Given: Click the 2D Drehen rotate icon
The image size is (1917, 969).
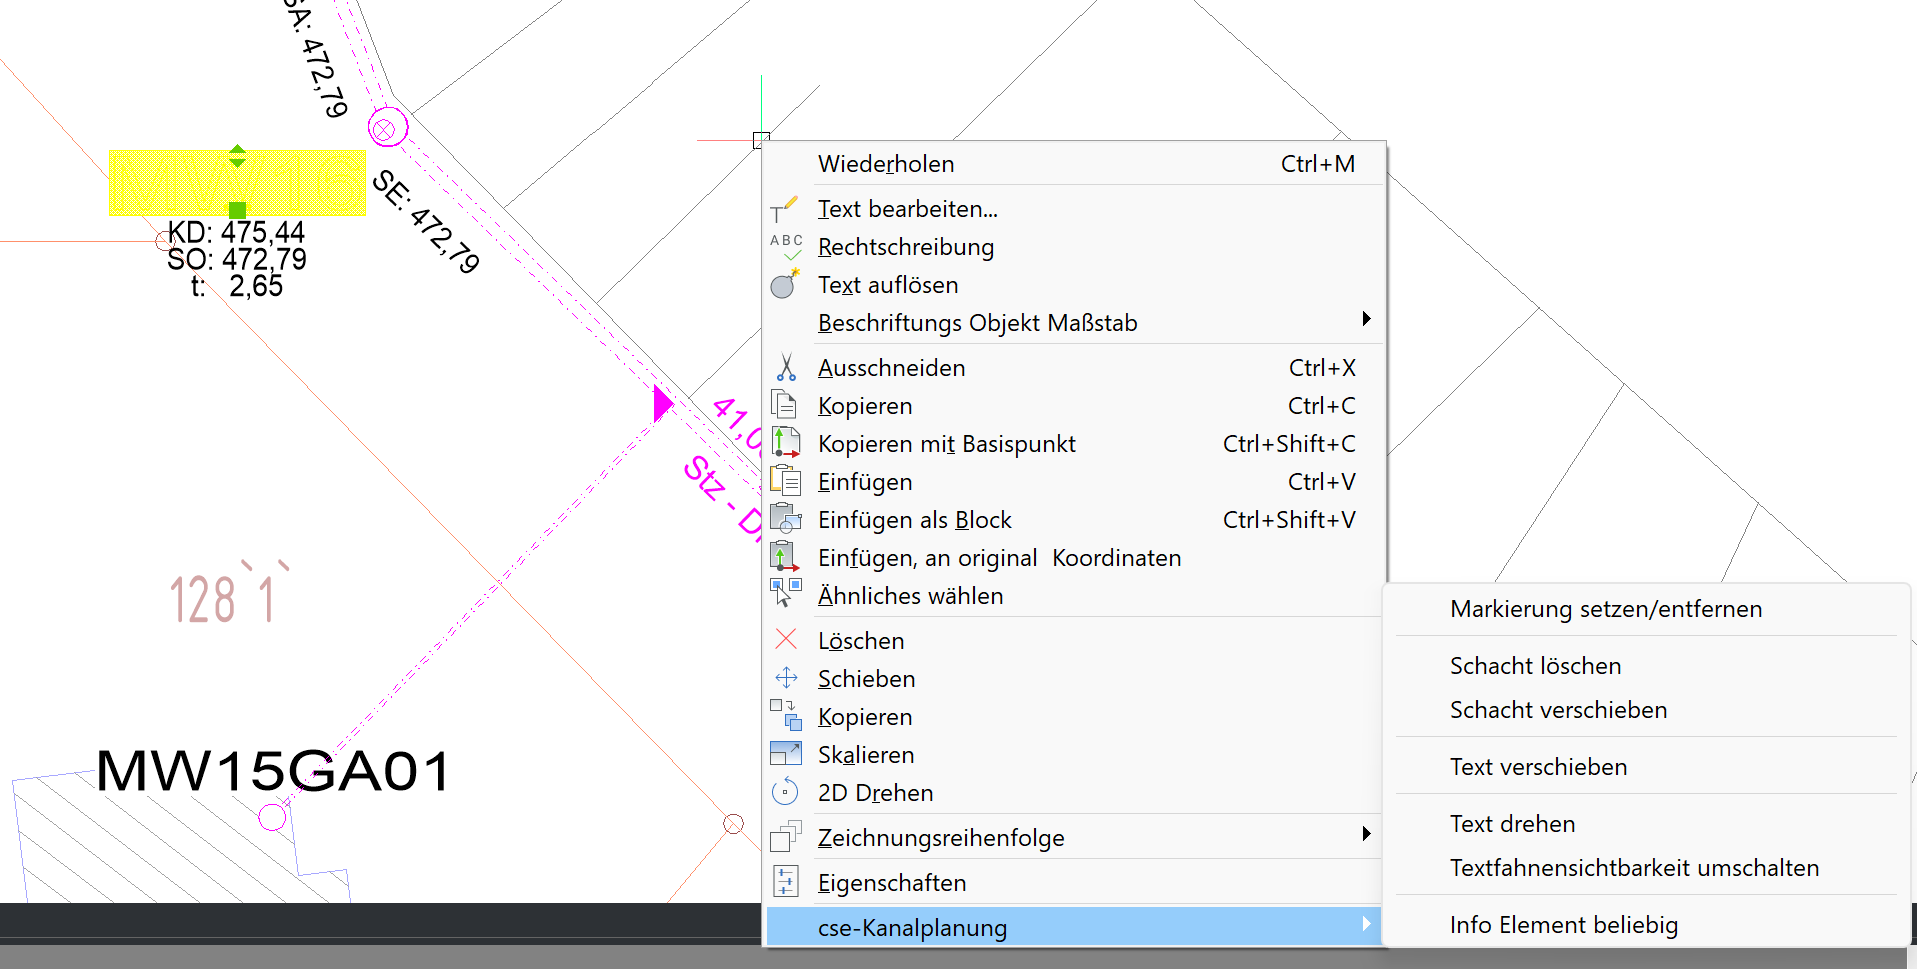Looking at the screenshot, I should tap(786, 793).
